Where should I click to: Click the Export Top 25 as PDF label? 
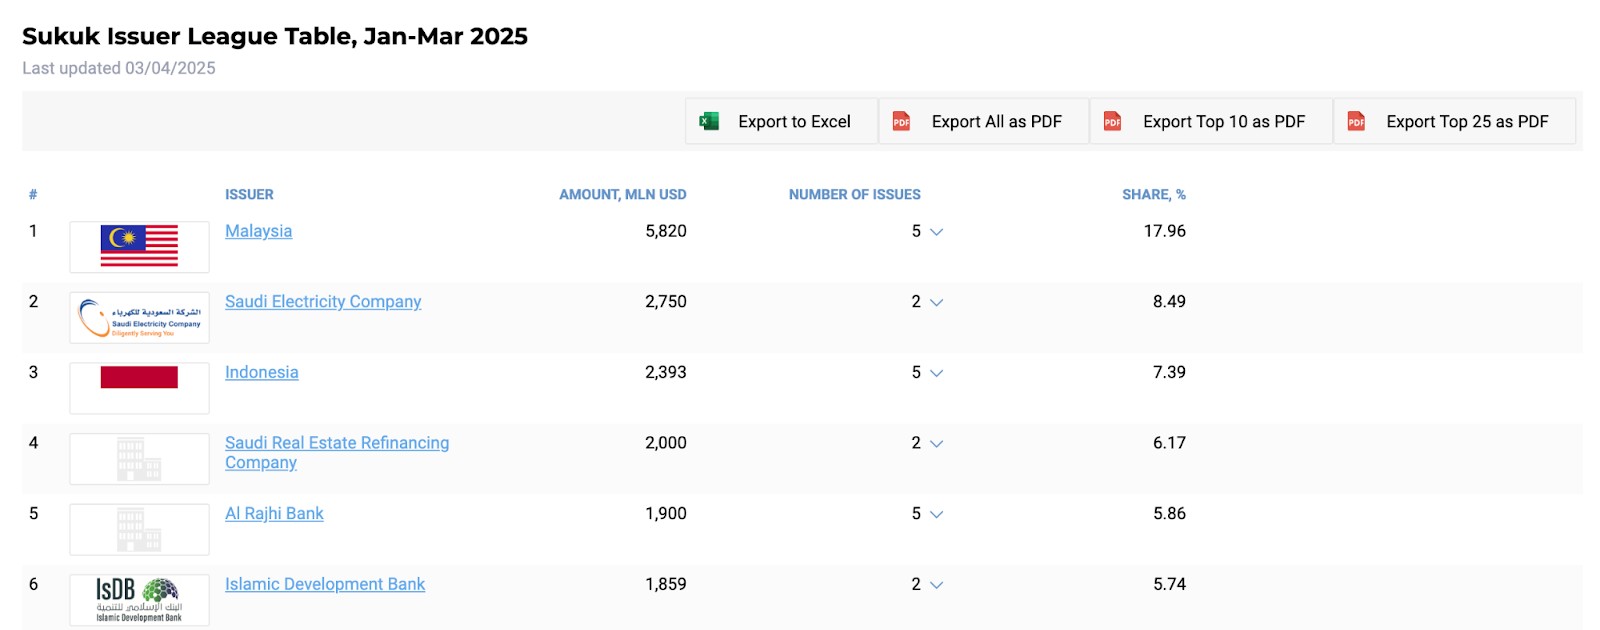pos(1467,121)
